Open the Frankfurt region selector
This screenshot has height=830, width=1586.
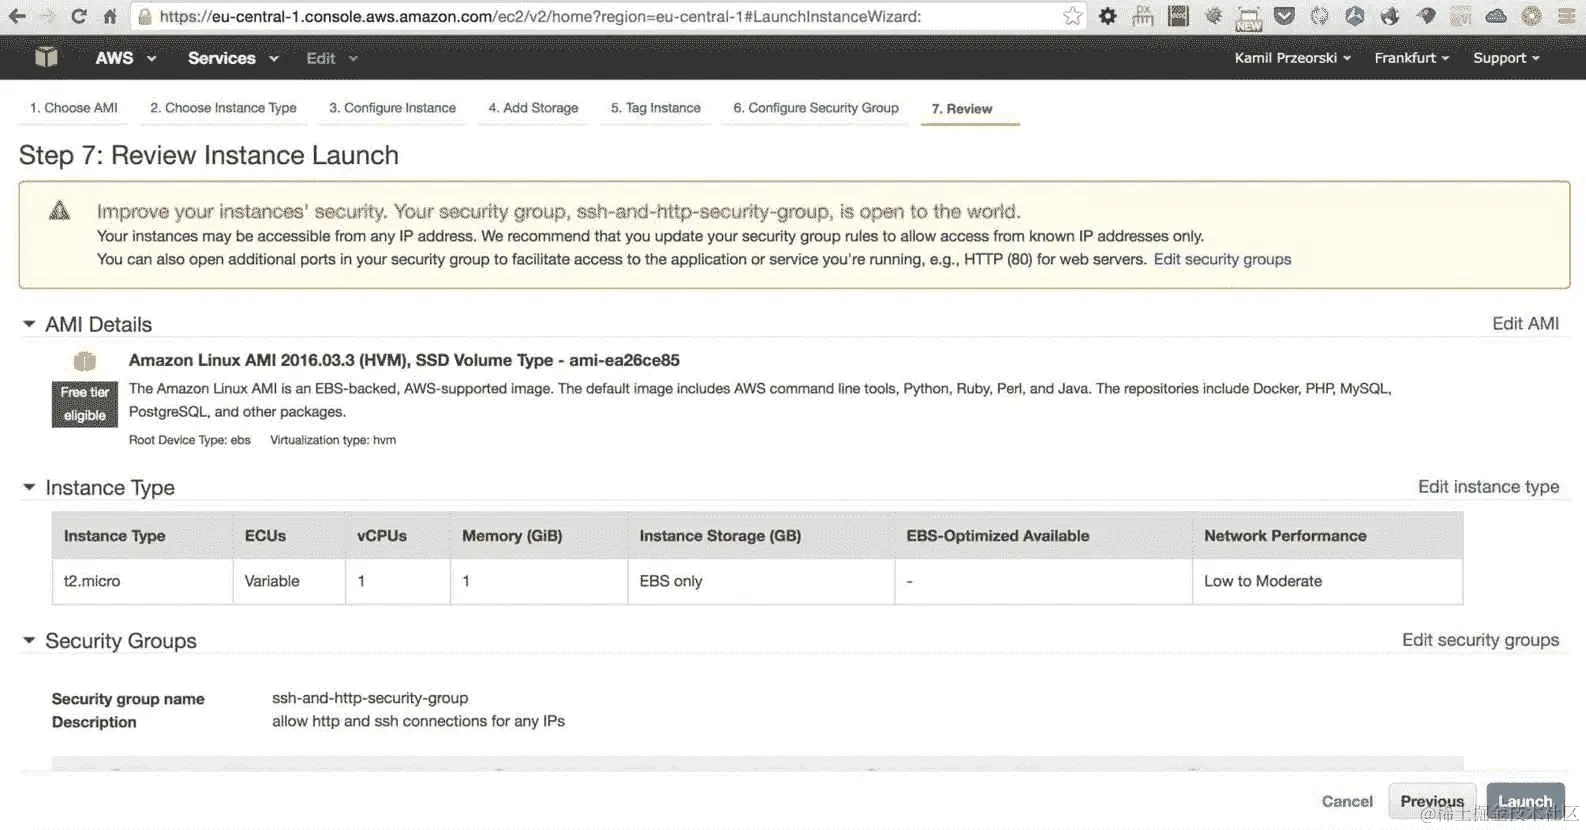pyautogui.click(x=1411, y=58)
